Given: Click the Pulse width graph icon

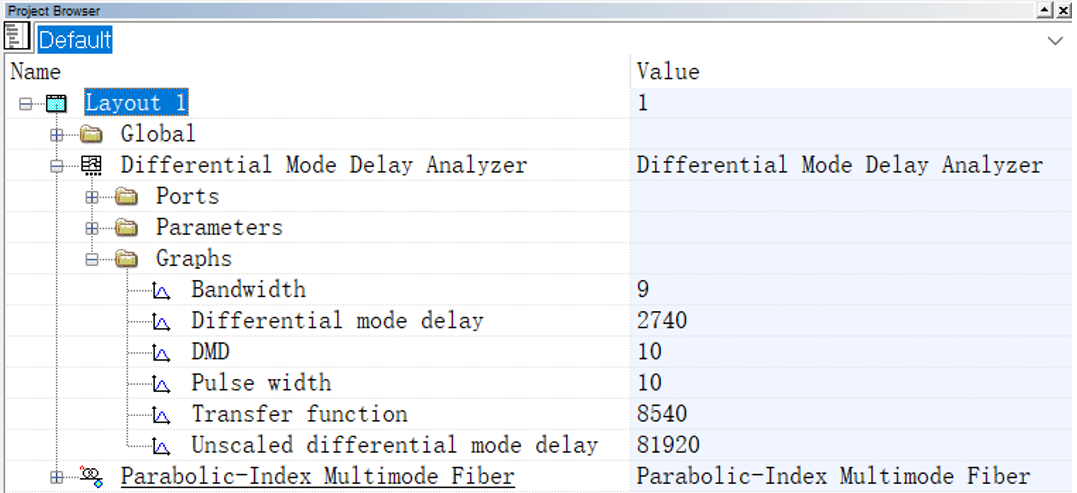Looking at the screenshot, I should pyautogui.click(x=162, y=384).
